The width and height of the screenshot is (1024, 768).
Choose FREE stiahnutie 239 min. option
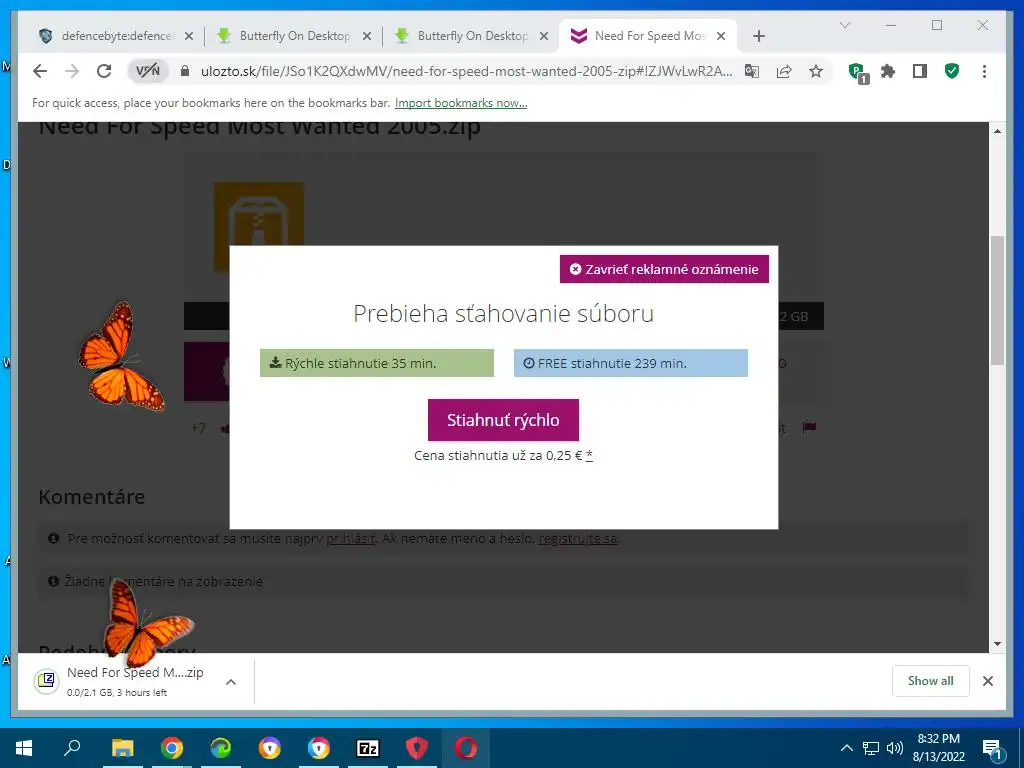tap(631, 363)
